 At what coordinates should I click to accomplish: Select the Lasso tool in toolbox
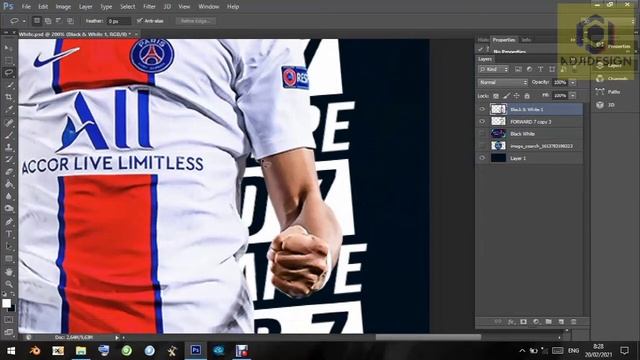[9, 73]
